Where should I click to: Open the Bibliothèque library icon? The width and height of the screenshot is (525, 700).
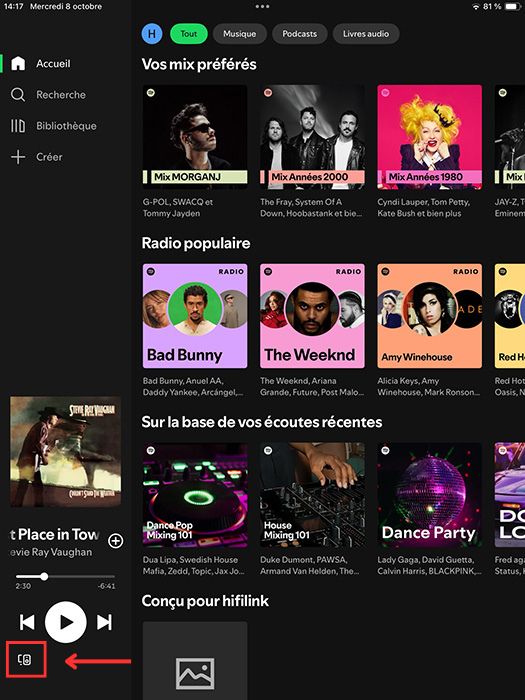[x=18, y=126]
